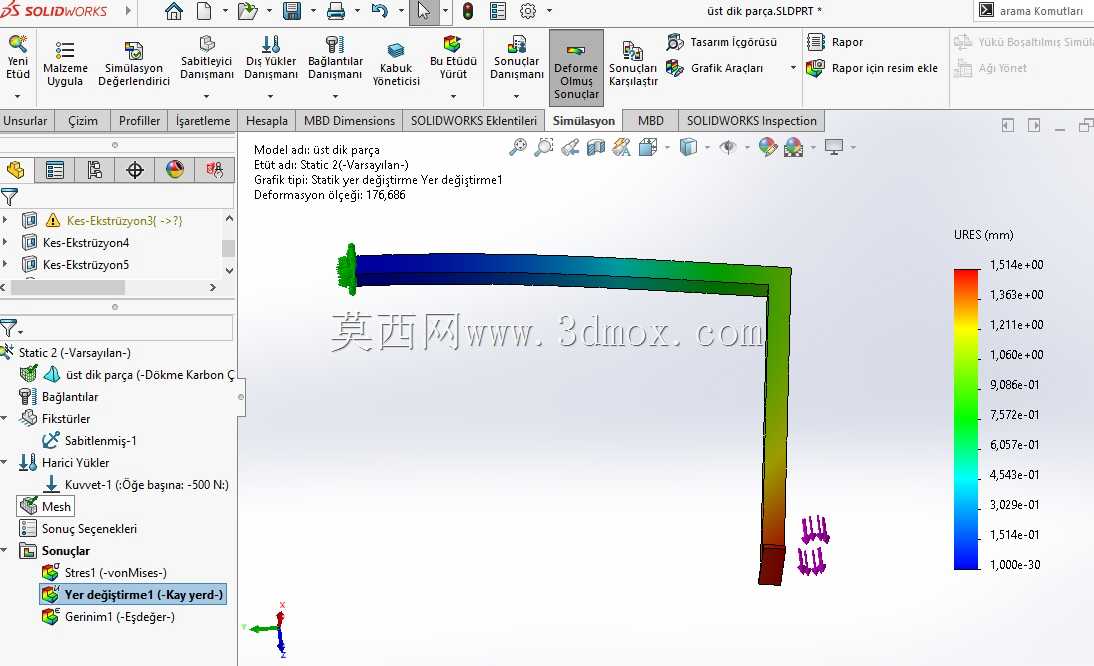Image resolution: width=1094 pixels, height=666 pixels.
Task: Select the cursor selection tool
Action: coord(424,11)
